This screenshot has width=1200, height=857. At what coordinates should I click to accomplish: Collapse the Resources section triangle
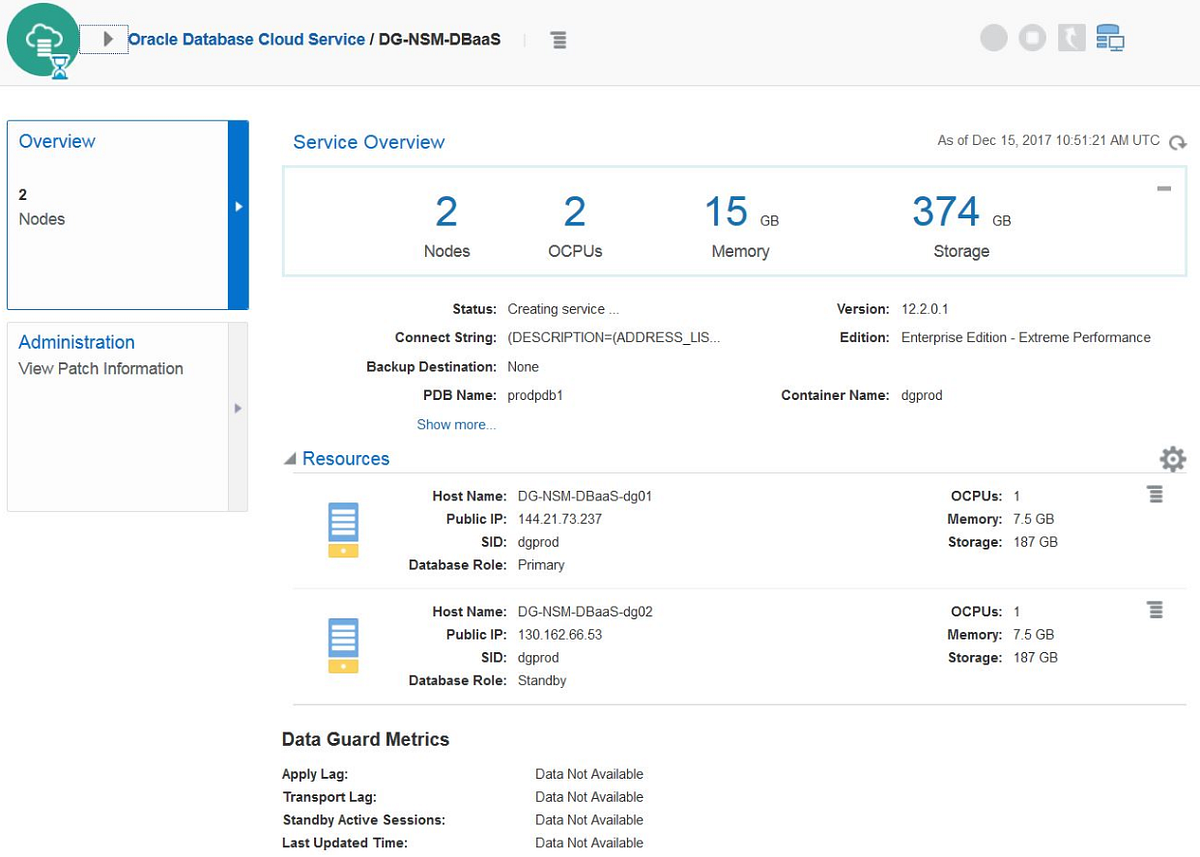pyautogui.click(x=290, y=459)
